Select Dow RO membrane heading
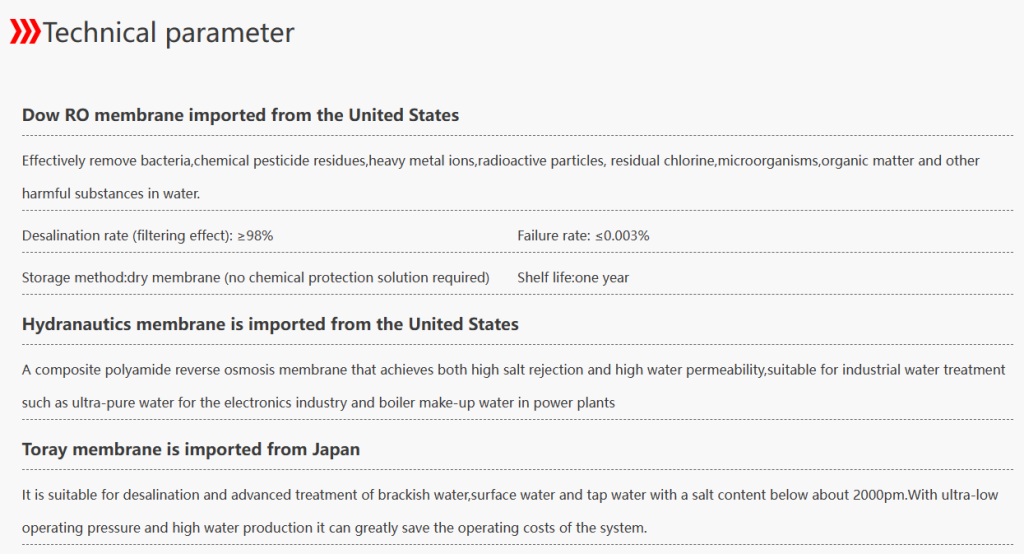1024x554 pixels. (240, 115)
